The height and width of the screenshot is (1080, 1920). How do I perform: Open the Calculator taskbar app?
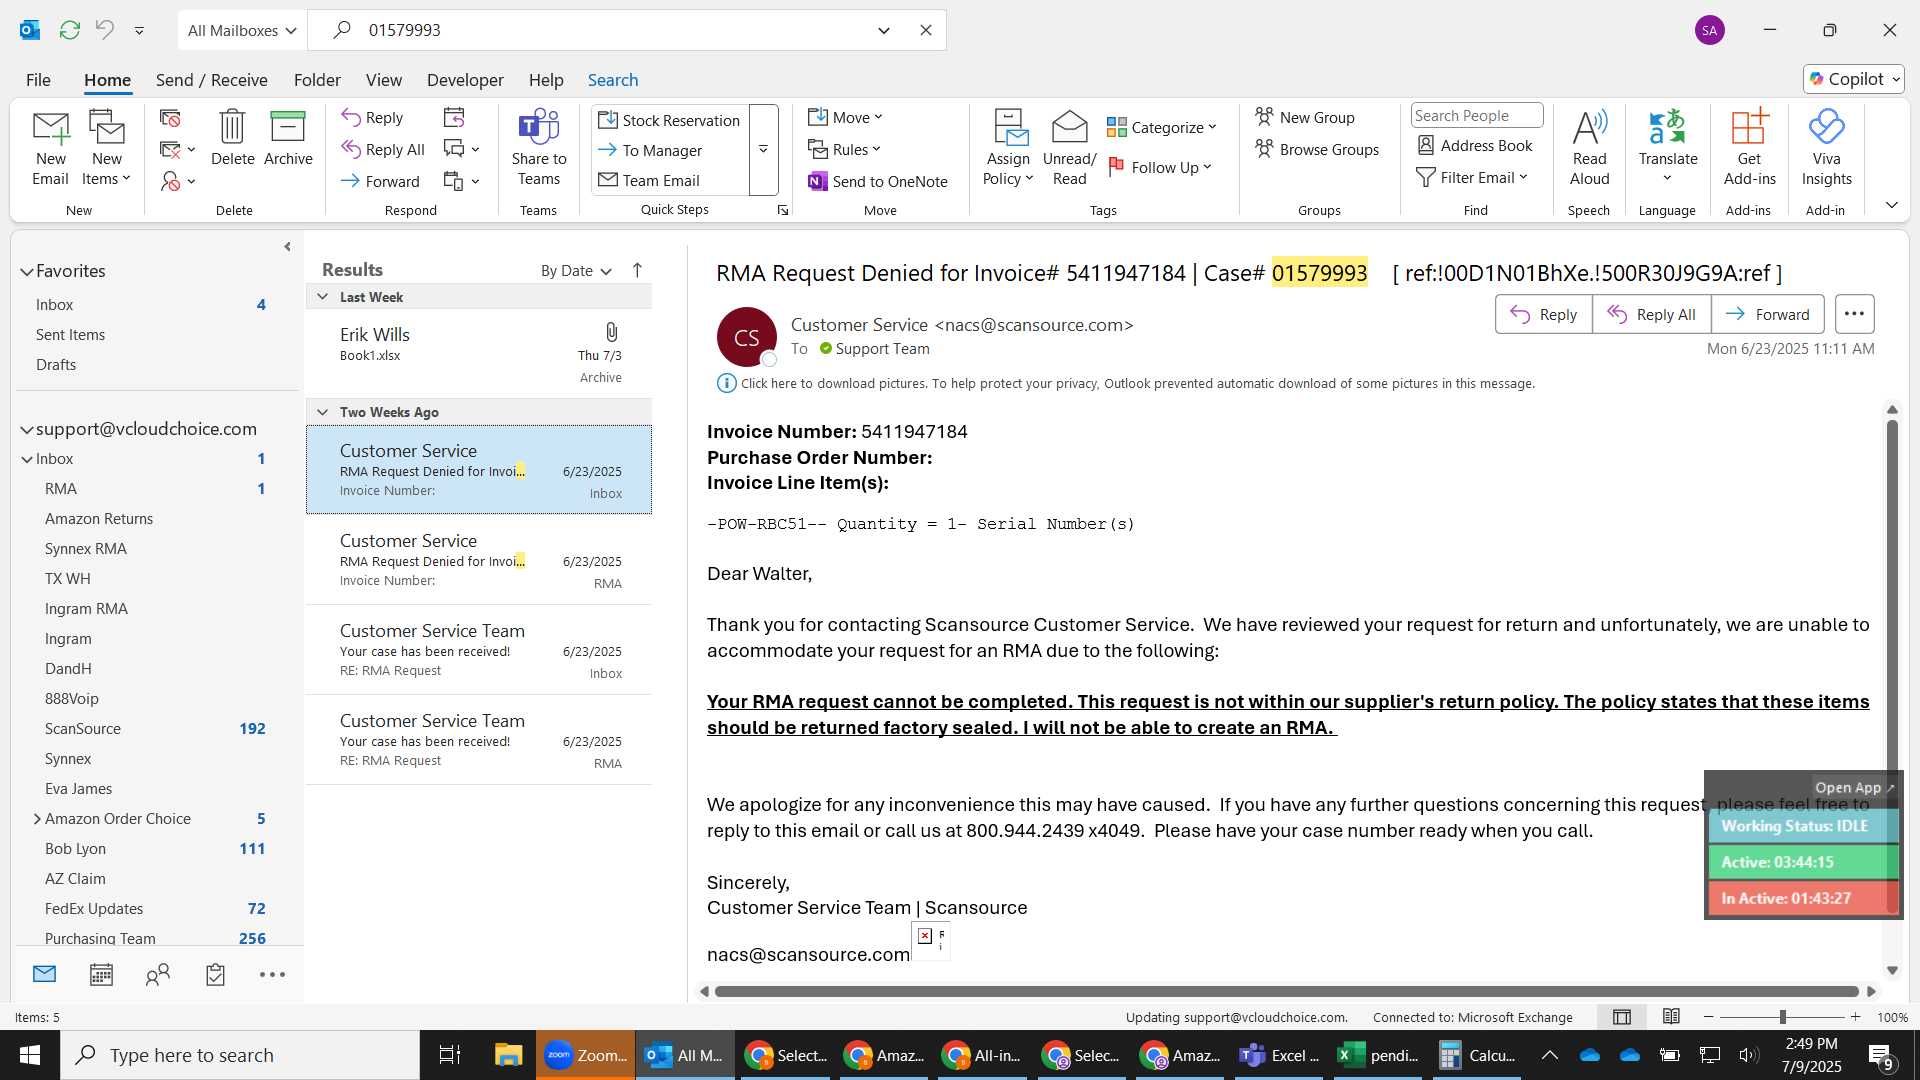pos(1478,1055)
